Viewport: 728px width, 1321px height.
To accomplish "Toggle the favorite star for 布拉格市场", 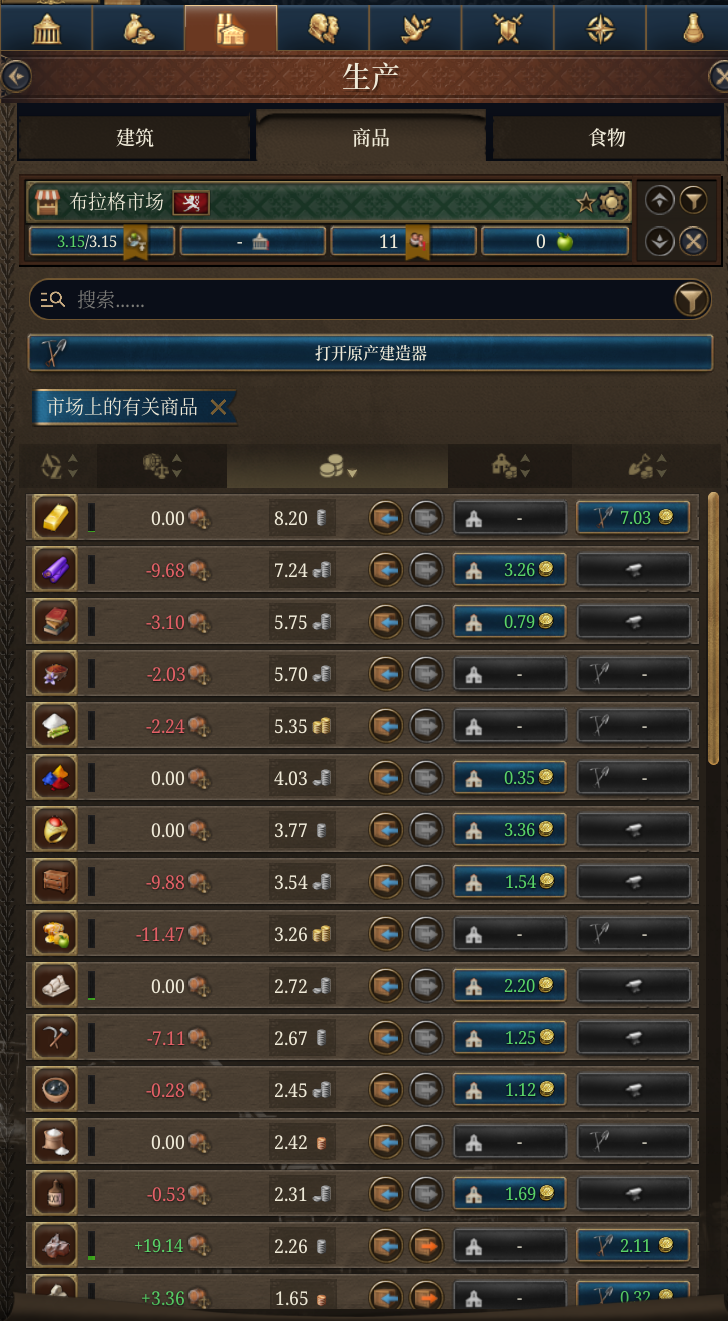I will pyautogui.click(x=586, y=203).
